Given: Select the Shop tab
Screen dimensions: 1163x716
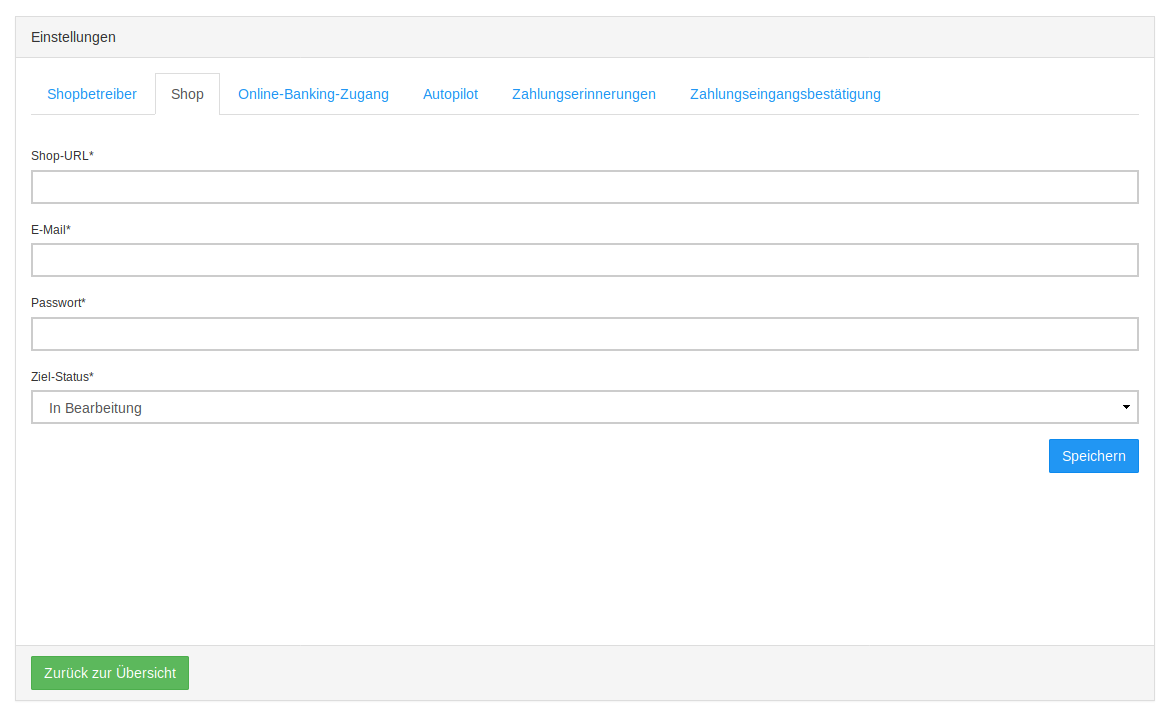Looking at the screenshot, I should coord(187,94).
